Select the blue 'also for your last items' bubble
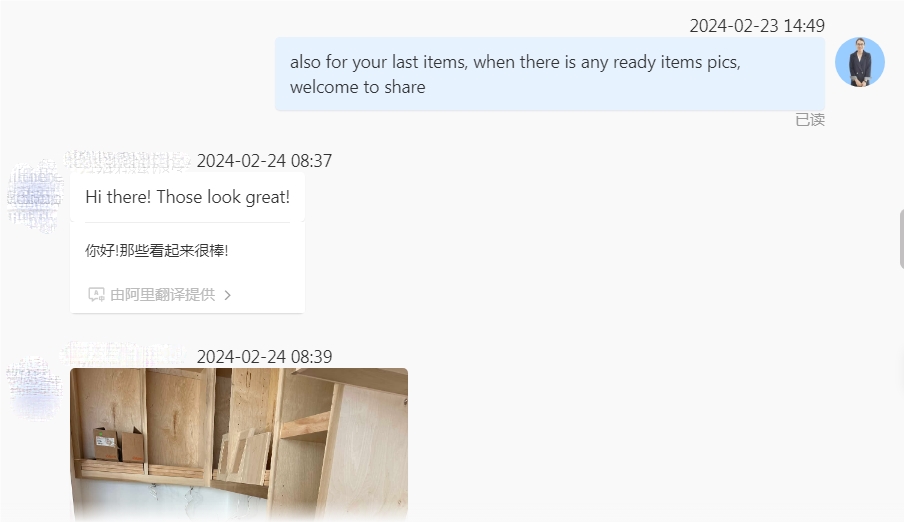The image size is (904, 522). [549, 74]
